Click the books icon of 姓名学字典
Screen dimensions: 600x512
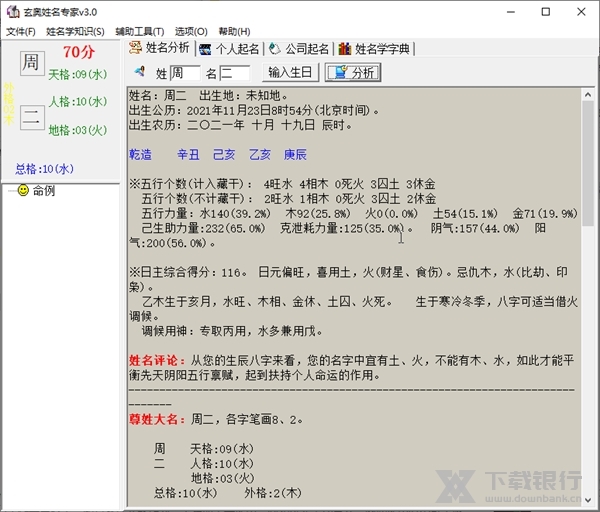pyautogui.click(x=344, y=49)
